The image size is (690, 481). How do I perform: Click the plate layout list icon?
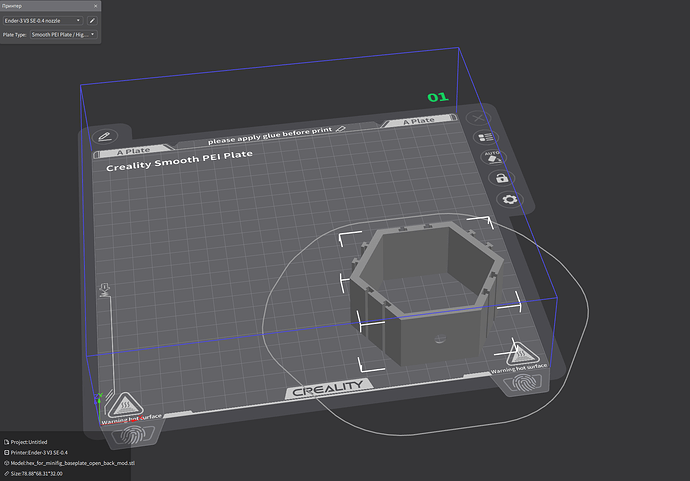[486, 137]
